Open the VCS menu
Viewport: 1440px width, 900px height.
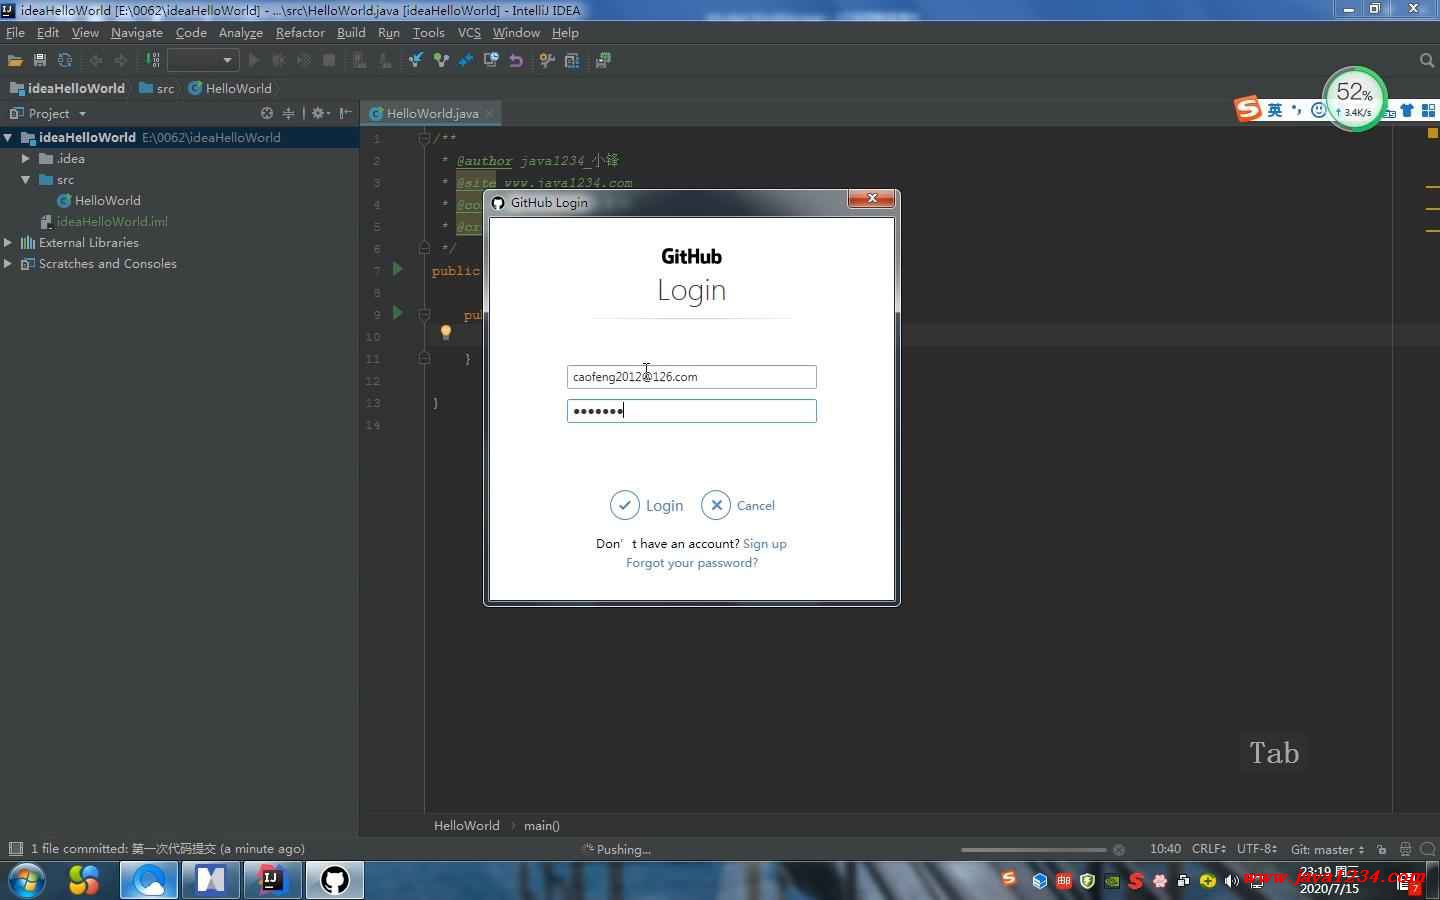(x=469, y=33)
